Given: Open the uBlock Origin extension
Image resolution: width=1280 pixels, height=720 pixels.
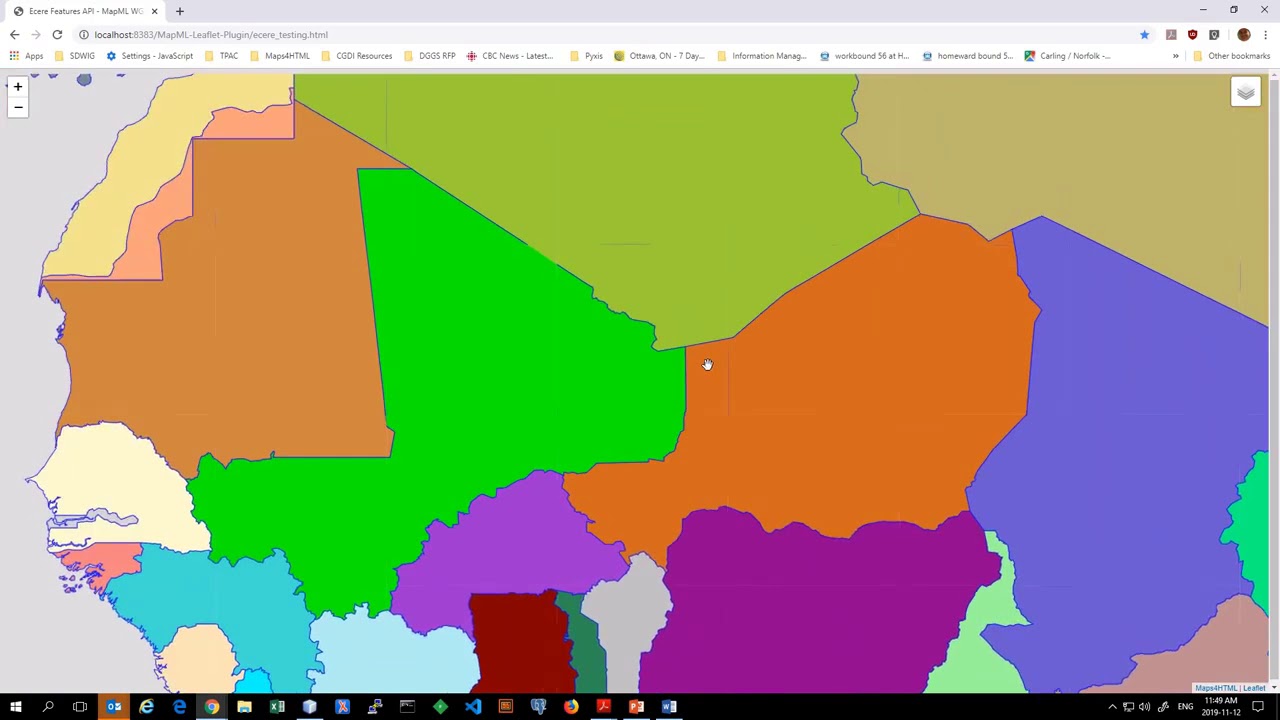Looking at the screenshot, I should pyautogui.click(x=1192, y=35).
